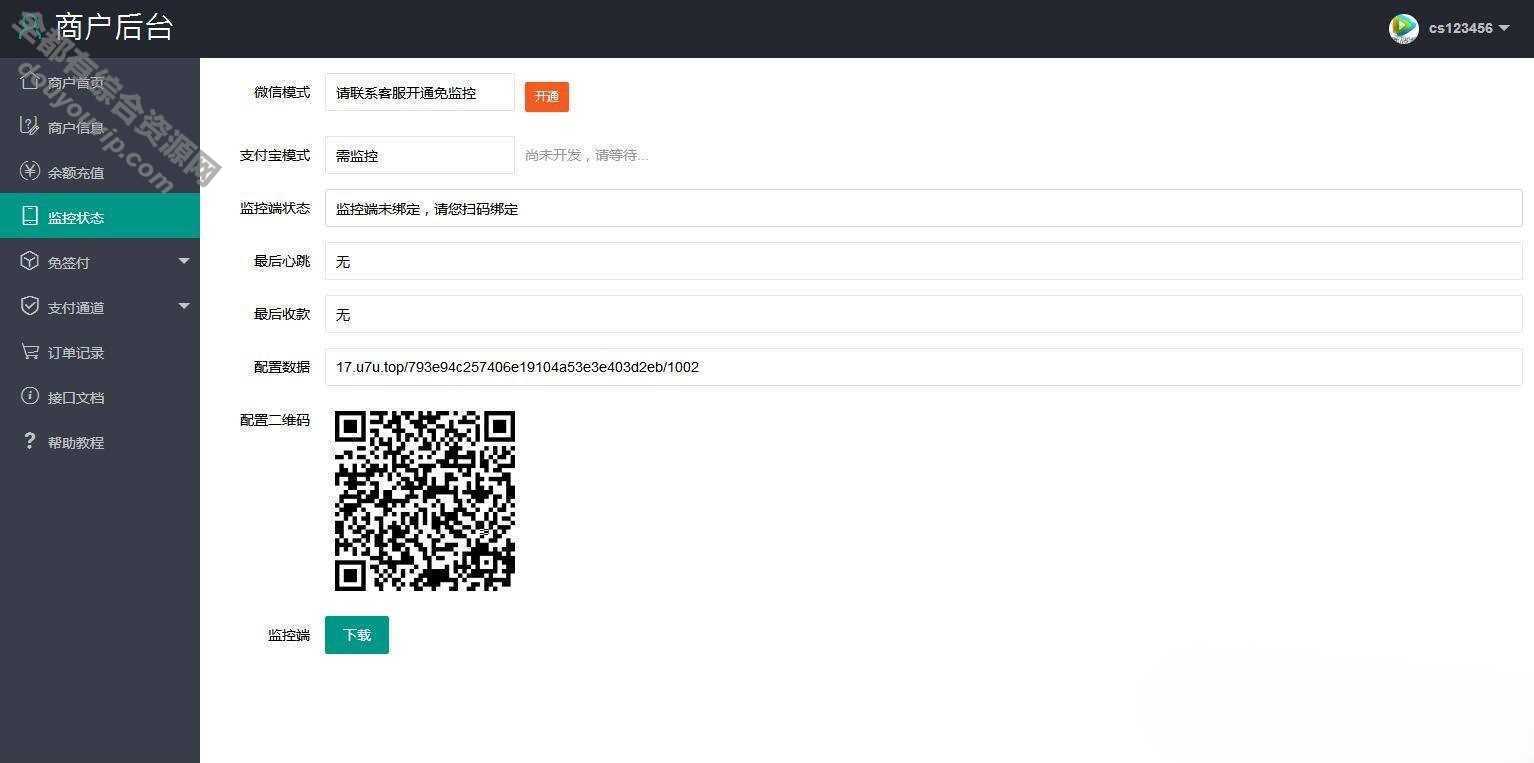Open 帮助教程 menu item
The width and height of the screenshot is (1534, 763).
tap(100, 442)
